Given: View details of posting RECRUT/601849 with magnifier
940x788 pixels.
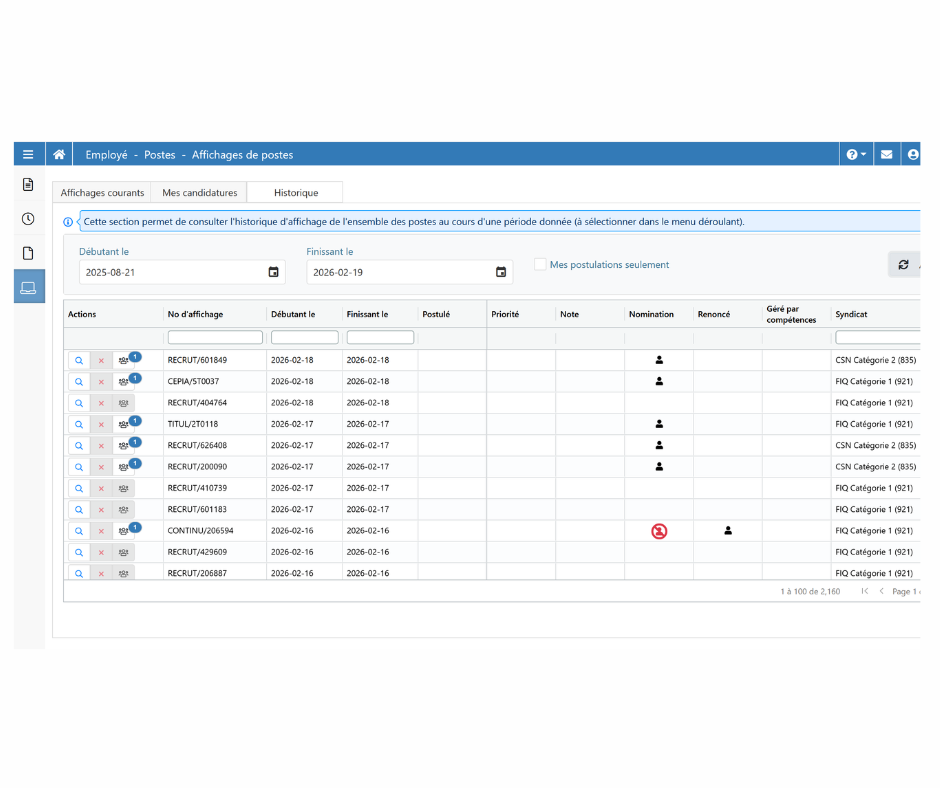Looking at the screenshot, I should [x=79, y=360].
